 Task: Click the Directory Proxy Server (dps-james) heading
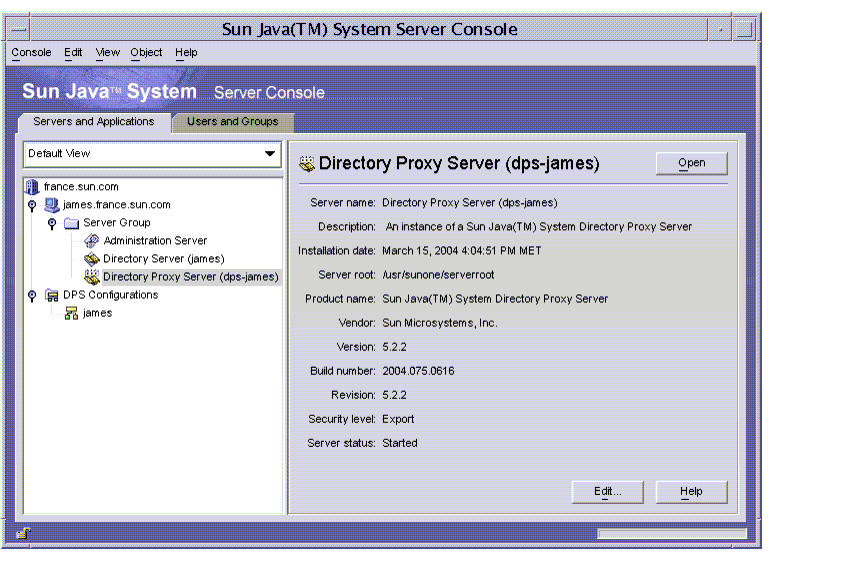459,163
